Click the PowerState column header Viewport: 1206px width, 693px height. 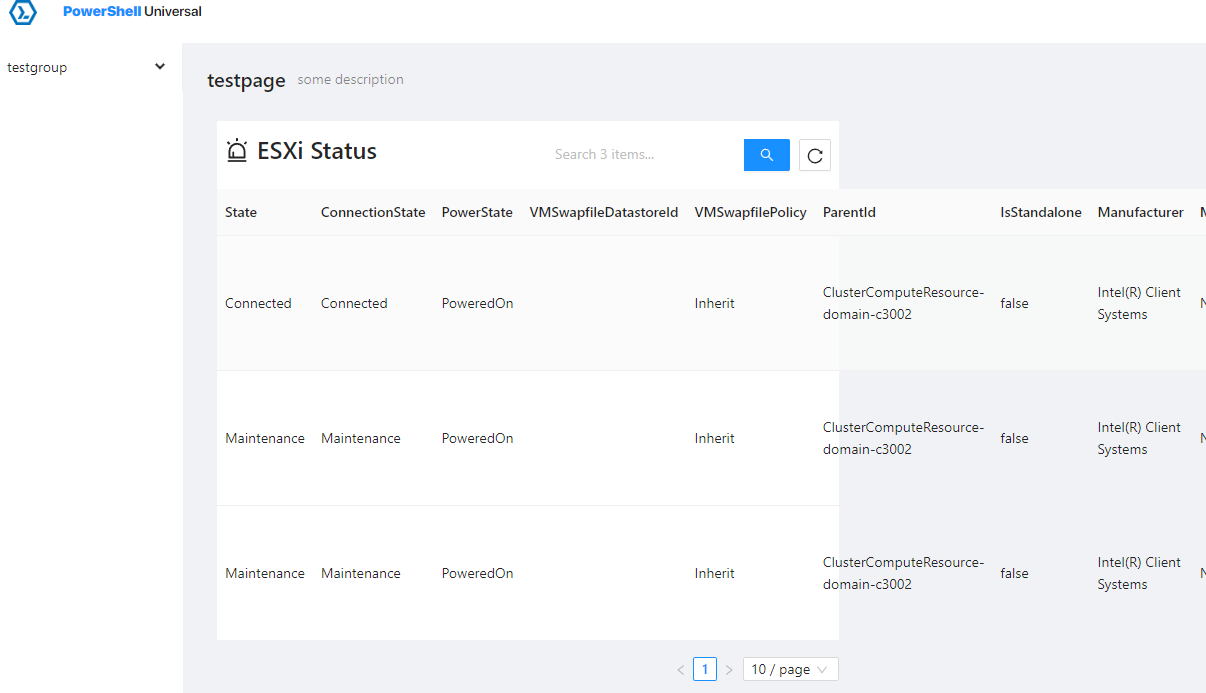[477, 212]
